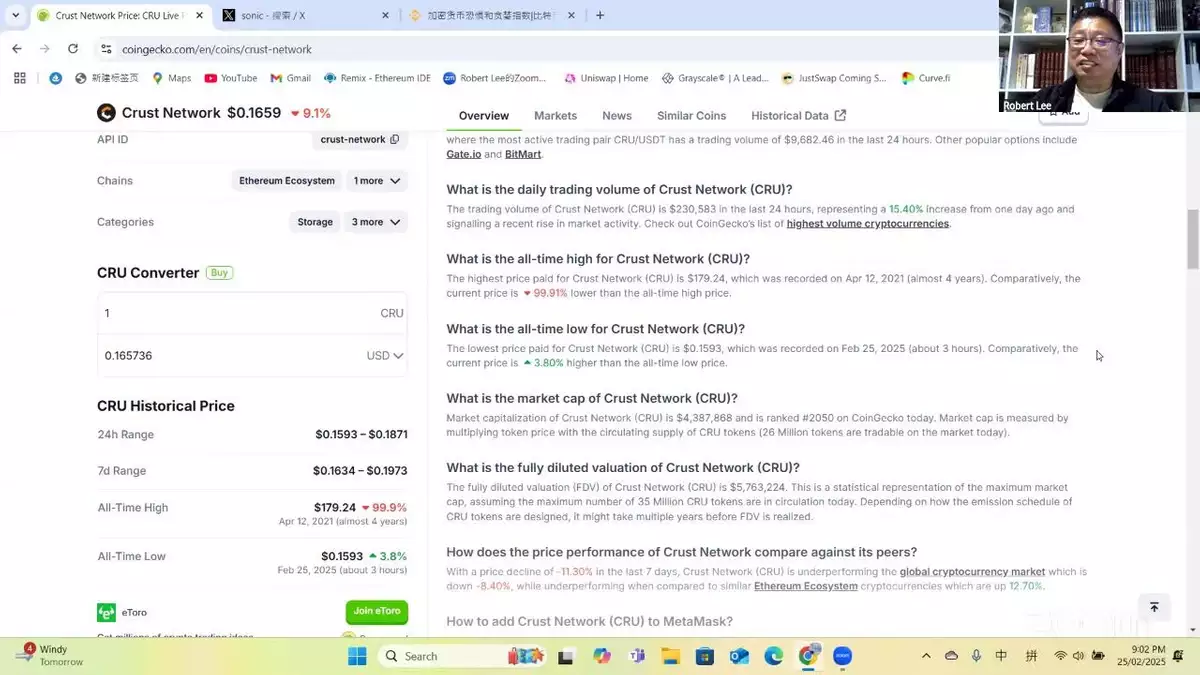This screenshot has width=1200, height=675.
Task: Open Outlook from the taskbar
Action: pos(739,656)
